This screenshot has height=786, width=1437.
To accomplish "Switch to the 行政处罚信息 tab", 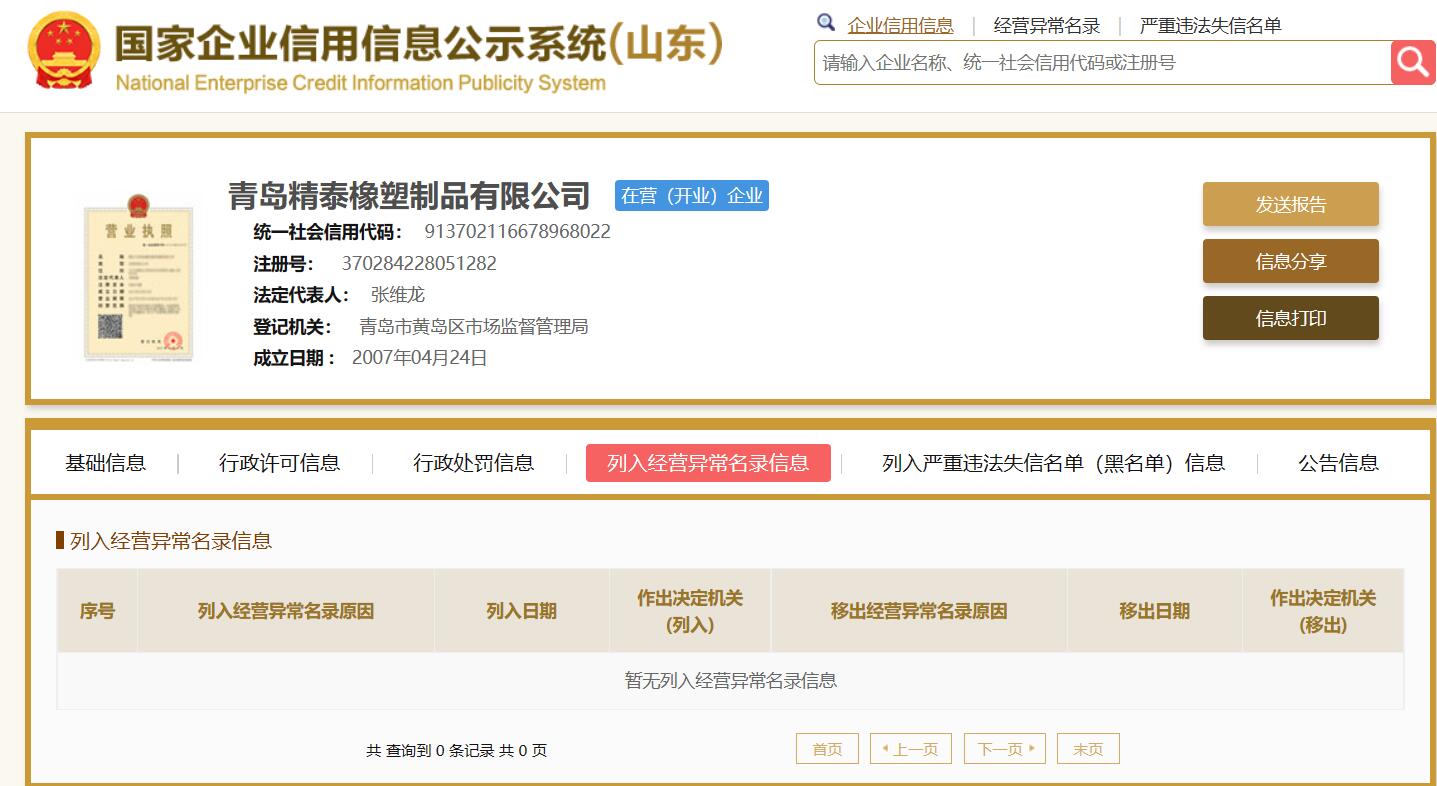I will [x=473, y=463].
